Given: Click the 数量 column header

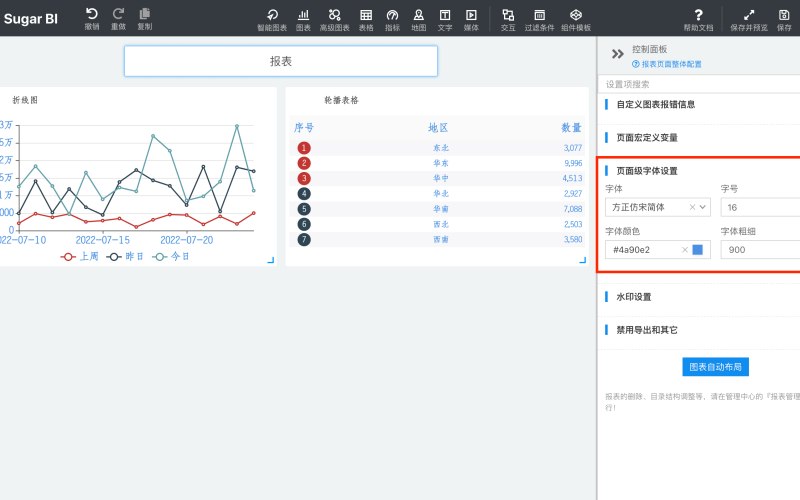Looking at the screenshot, I should pyautogui.click(x=571, y=128).
